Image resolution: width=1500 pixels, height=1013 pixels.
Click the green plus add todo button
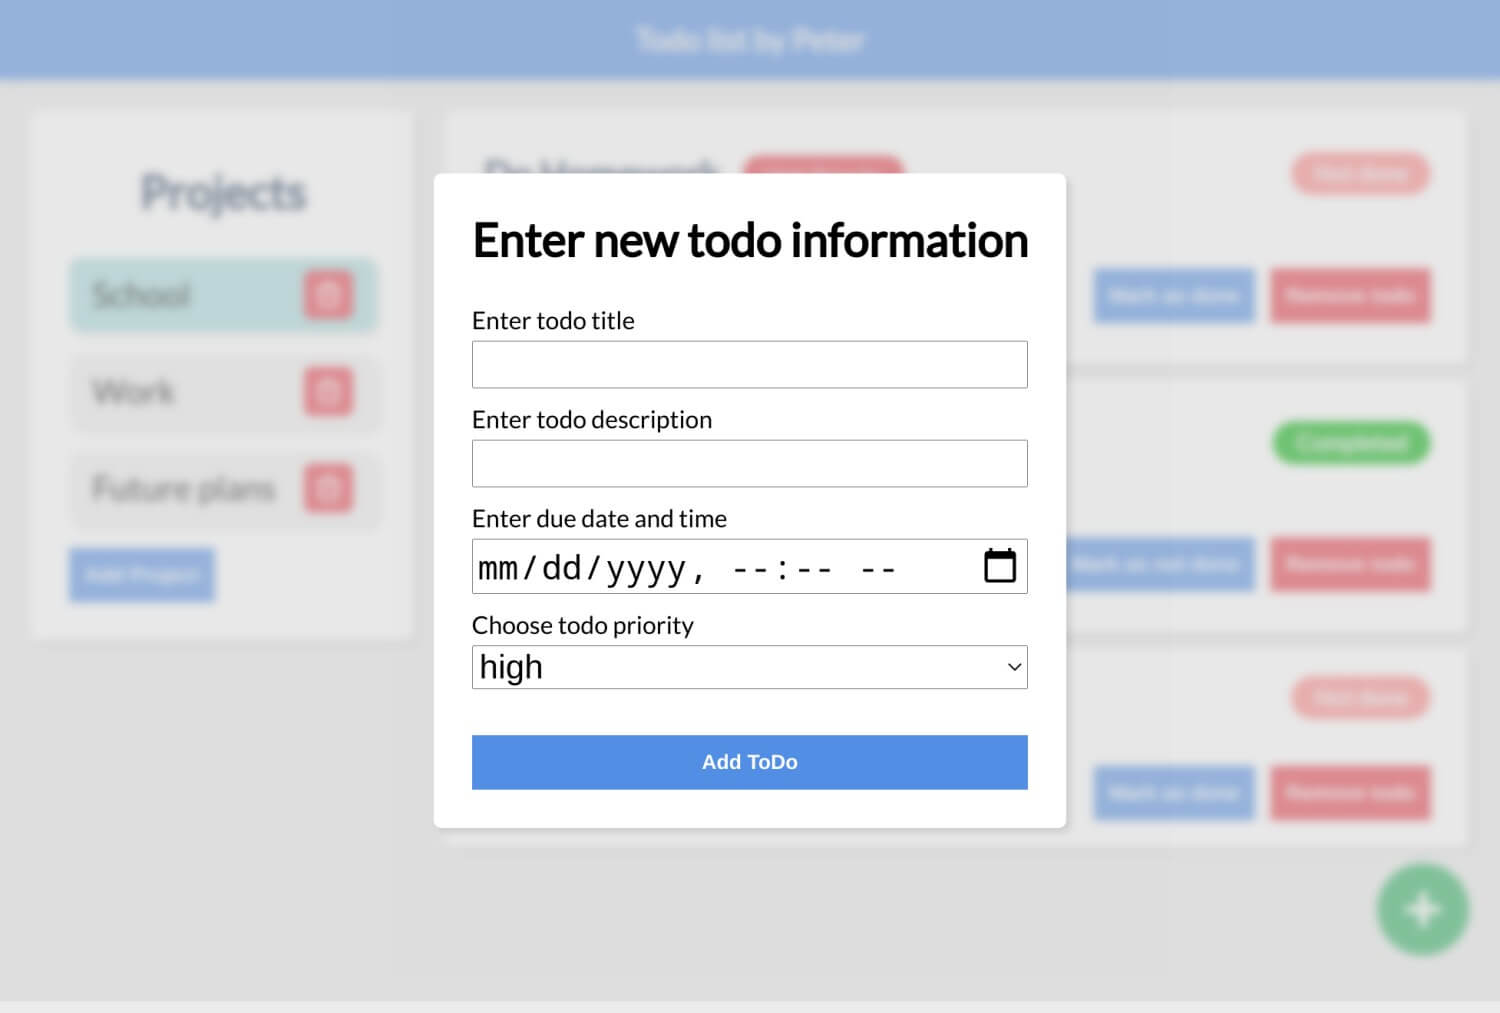coord(1422,909)
